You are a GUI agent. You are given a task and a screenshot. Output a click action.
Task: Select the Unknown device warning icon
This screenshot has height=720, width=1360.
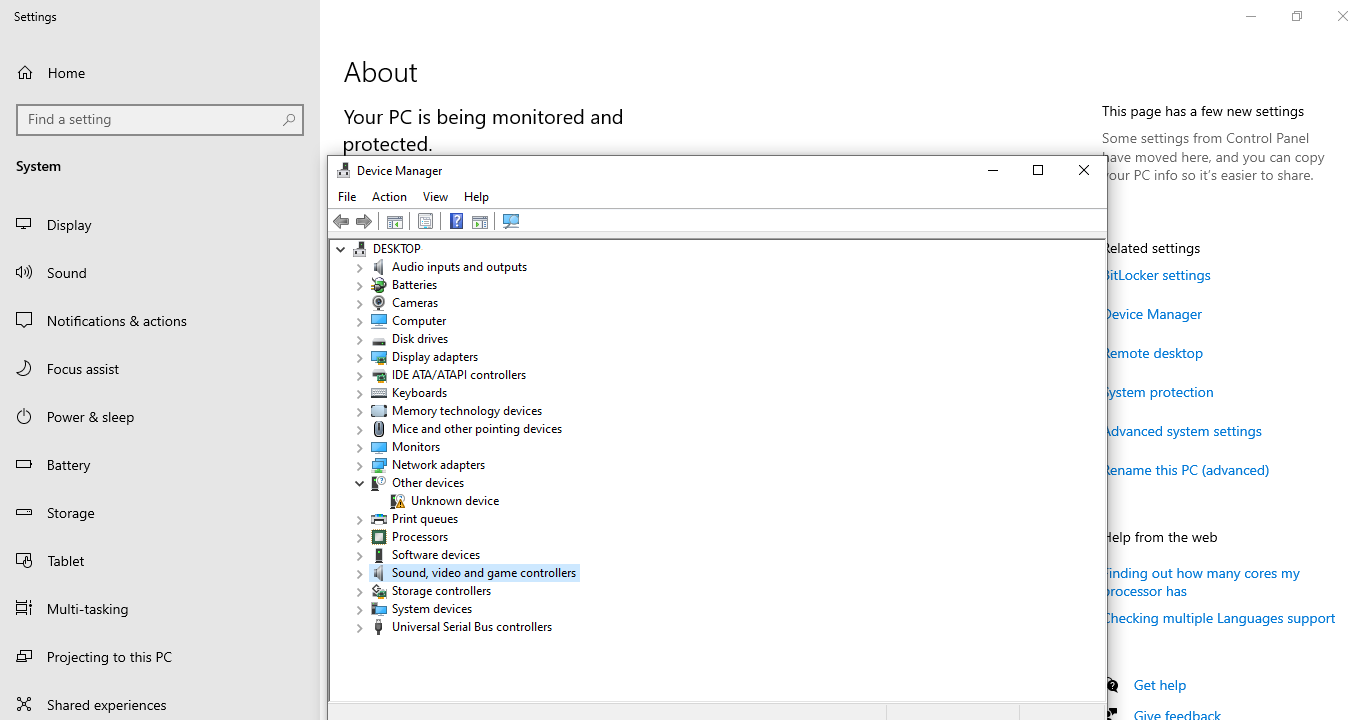click(x=398, y=501)
